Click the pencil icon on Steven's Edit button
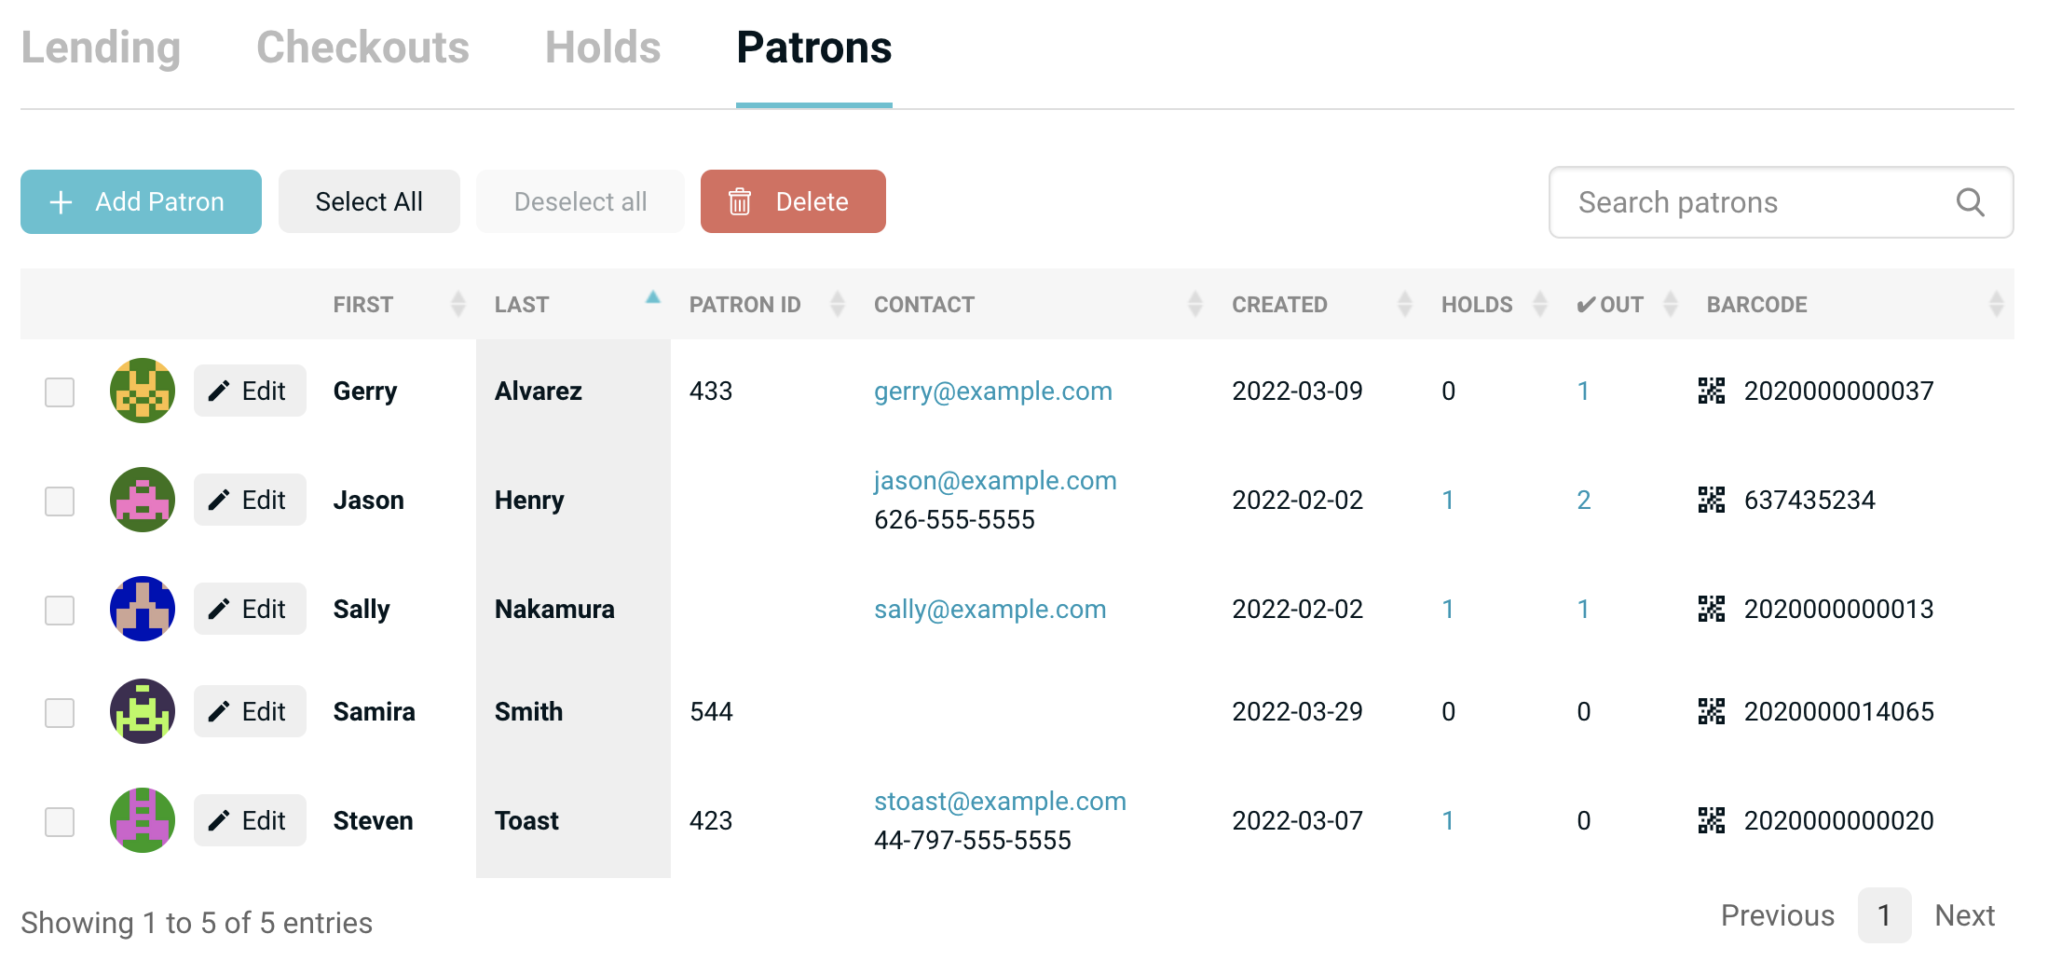Screen dimensions: 2048x975 tap(219, 820)
